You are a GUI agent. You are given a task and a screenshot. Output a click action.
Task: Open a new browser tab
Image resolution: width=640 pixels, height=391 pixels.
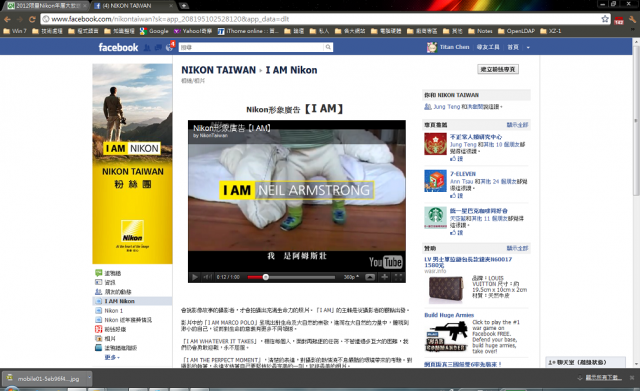click(184, 5)
